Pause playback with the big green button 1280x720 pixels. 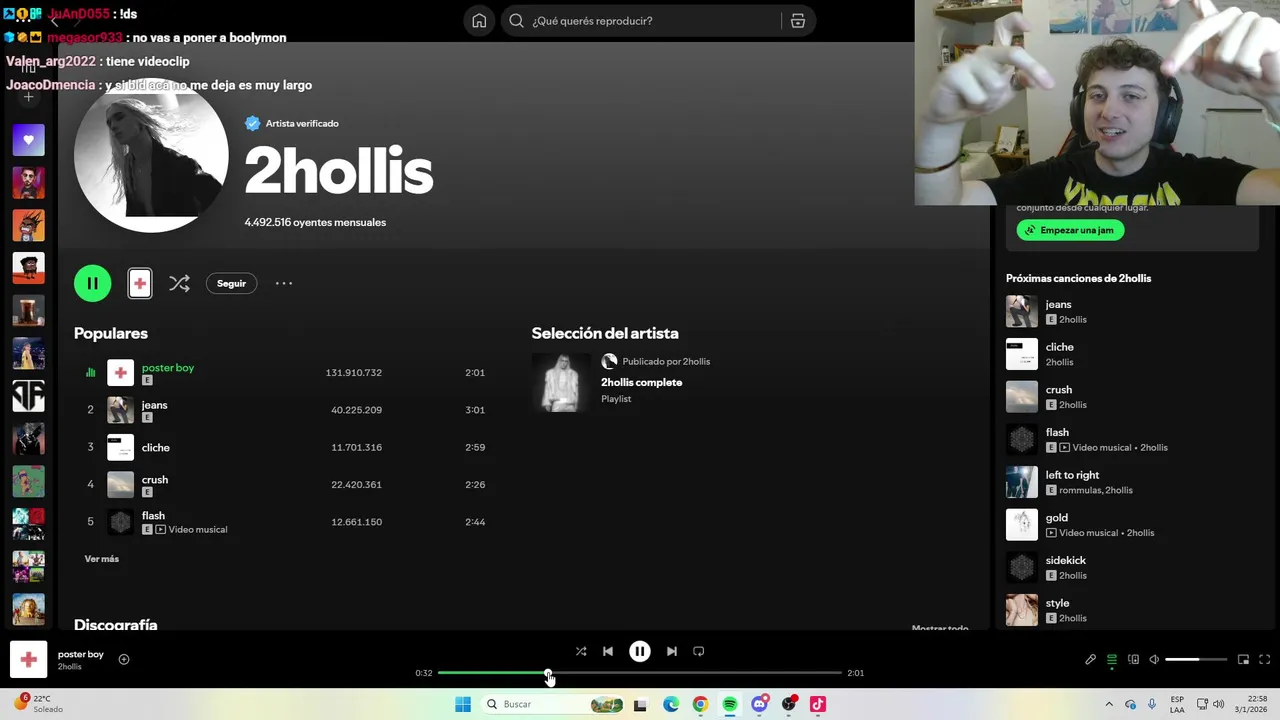click(x=92, y=283)
